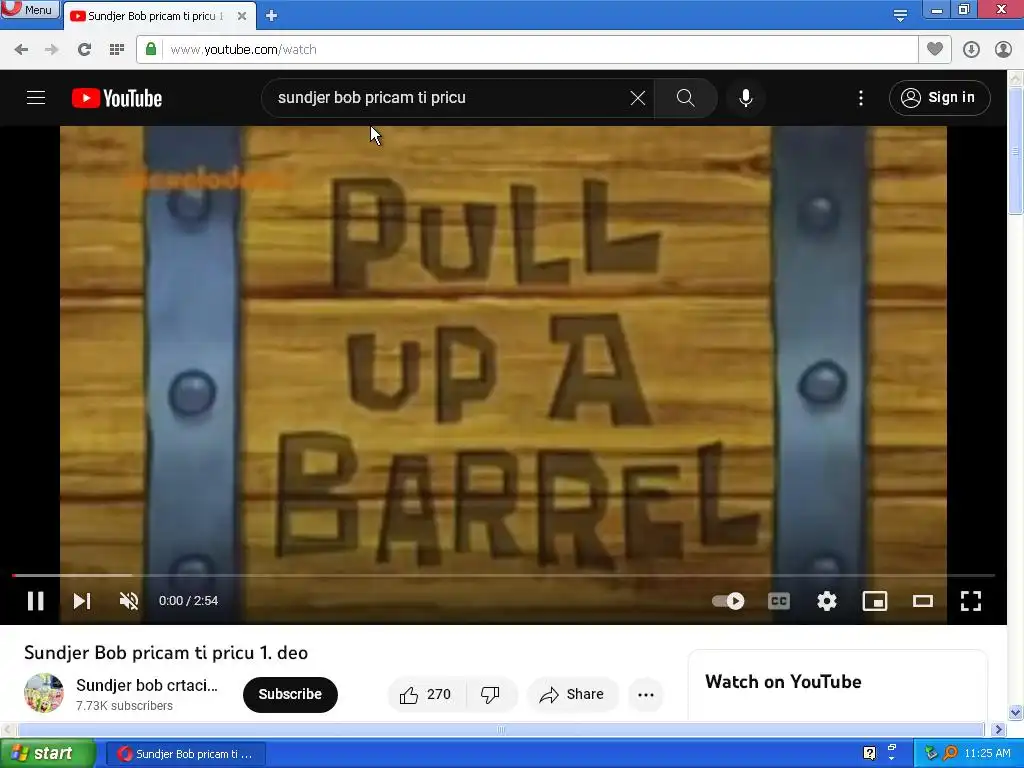Subscribe to the channel
Viewport: 1024px width, 768px height.
290,694
